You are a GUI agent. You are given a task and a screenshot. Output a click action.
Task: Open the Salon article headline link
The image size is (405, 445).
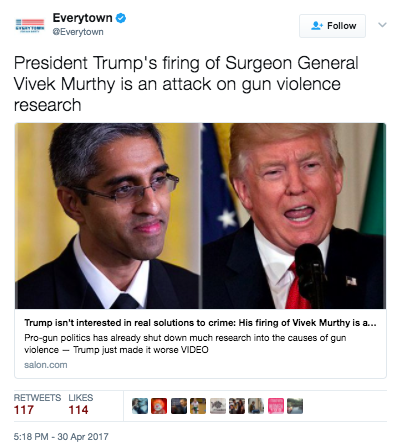point(200,323)
